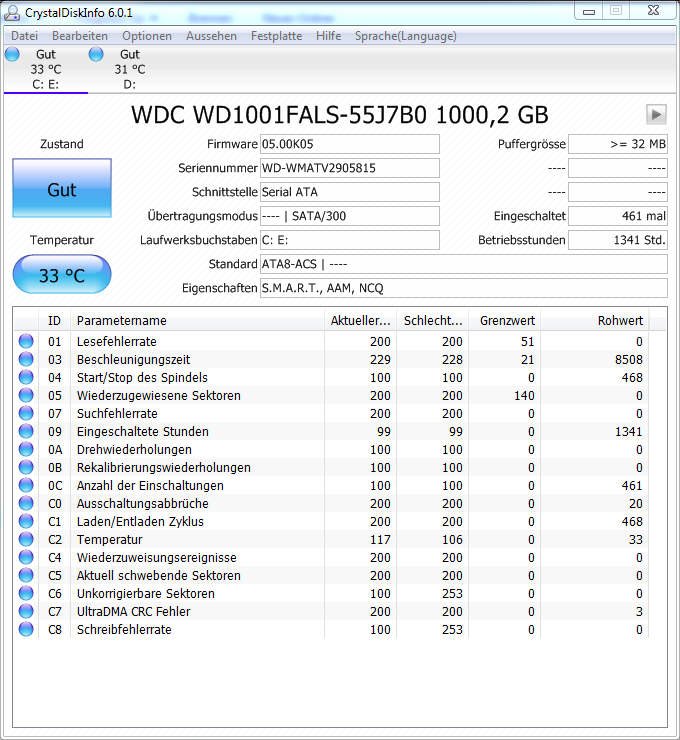Select the D: disk status orb

(96, 54)
